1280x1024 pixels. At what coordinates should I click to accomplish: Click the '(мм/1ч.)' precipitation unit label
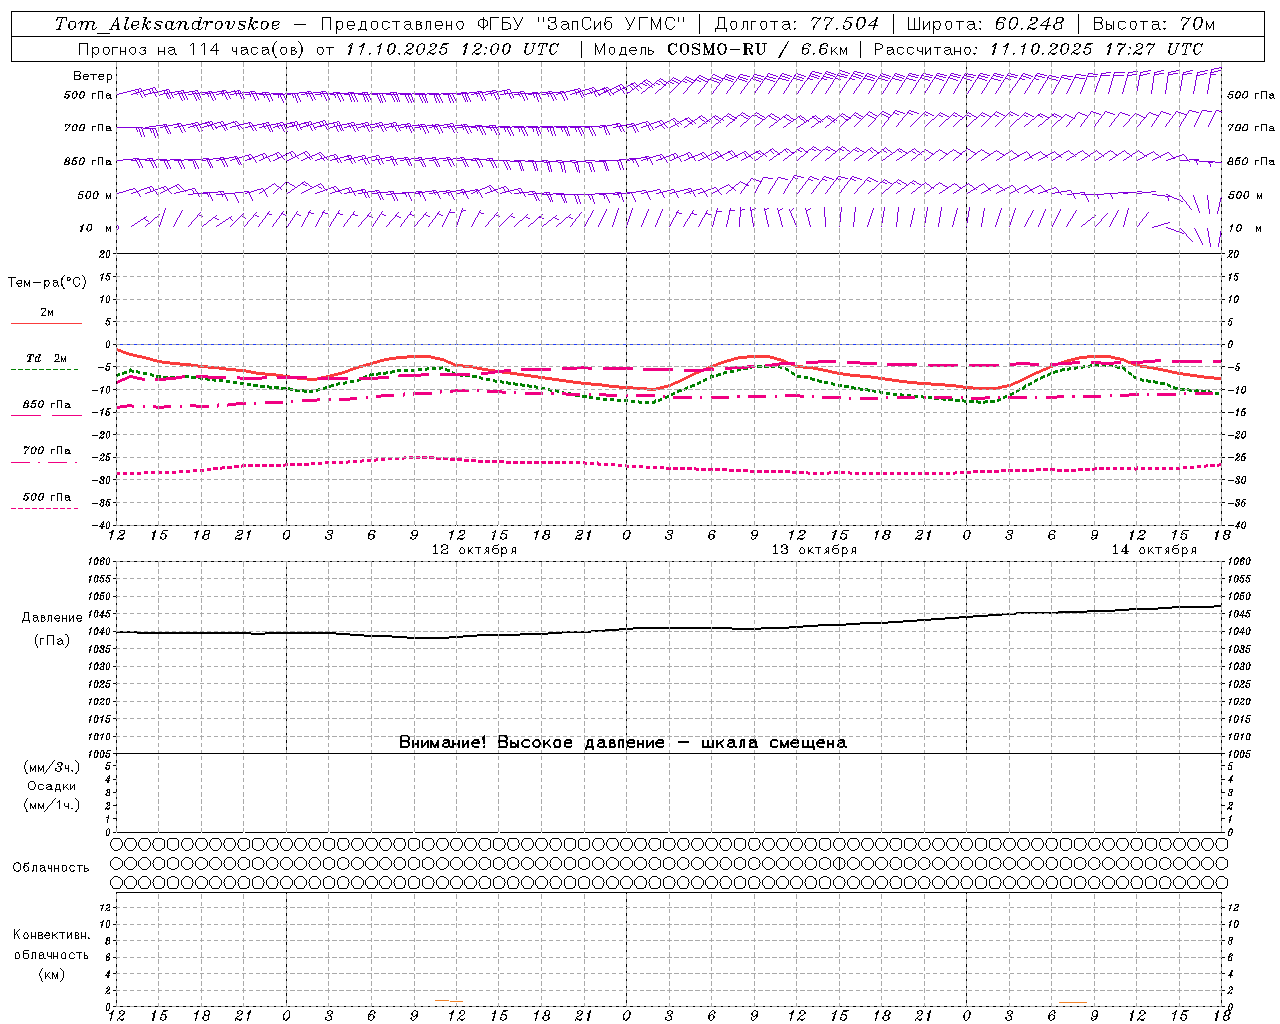coord(52,805)
